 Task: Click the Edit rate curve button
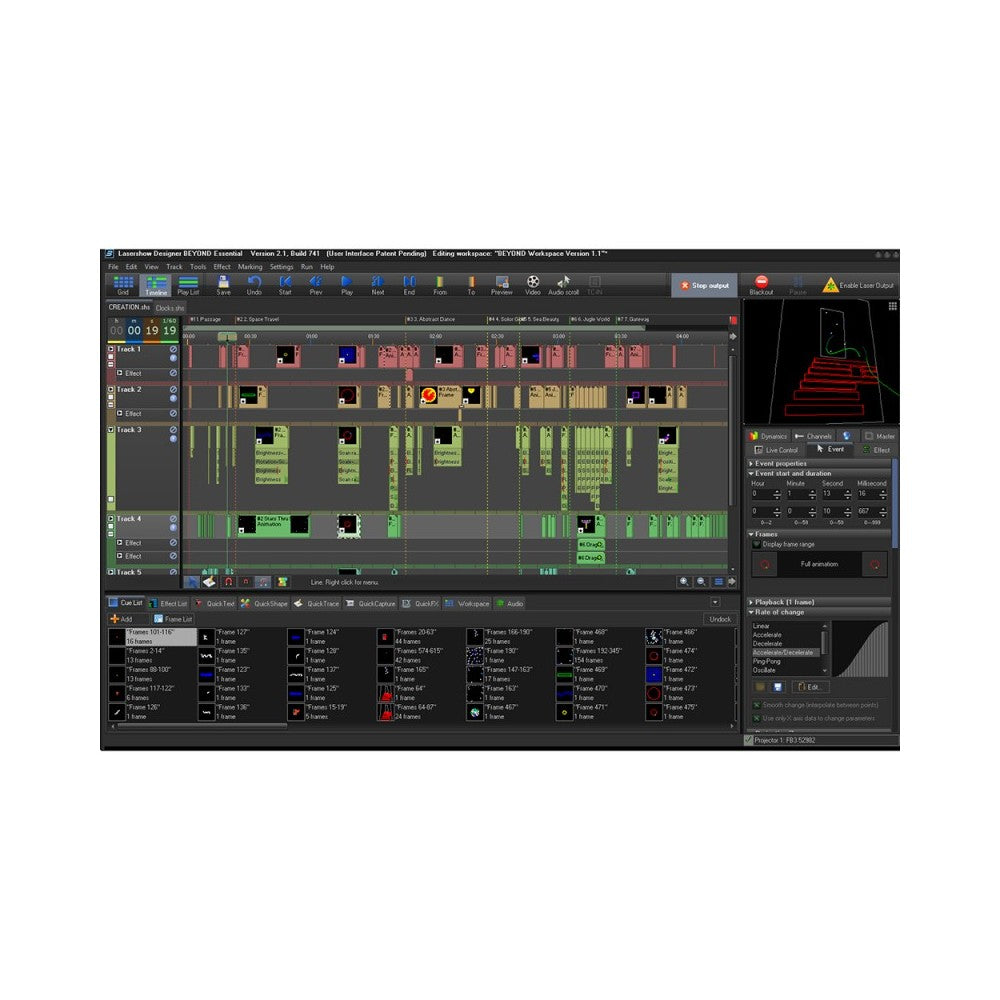[811, 687]
